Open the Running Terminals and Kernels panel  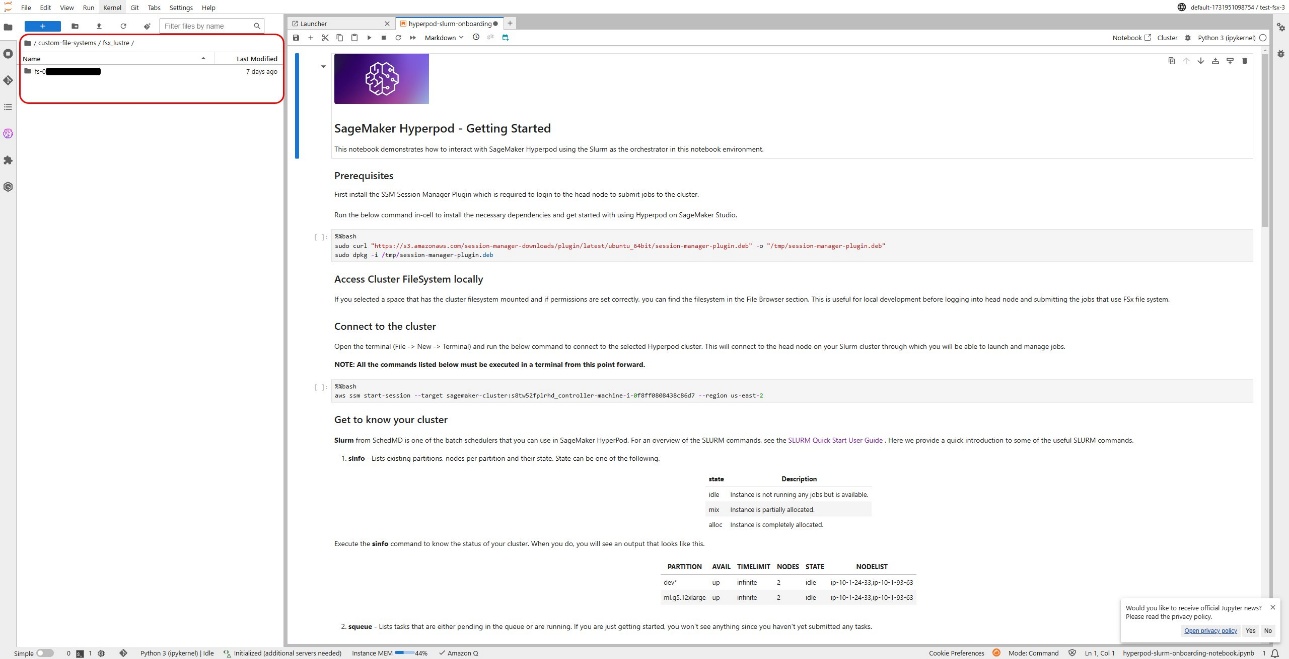click(8, 53)
